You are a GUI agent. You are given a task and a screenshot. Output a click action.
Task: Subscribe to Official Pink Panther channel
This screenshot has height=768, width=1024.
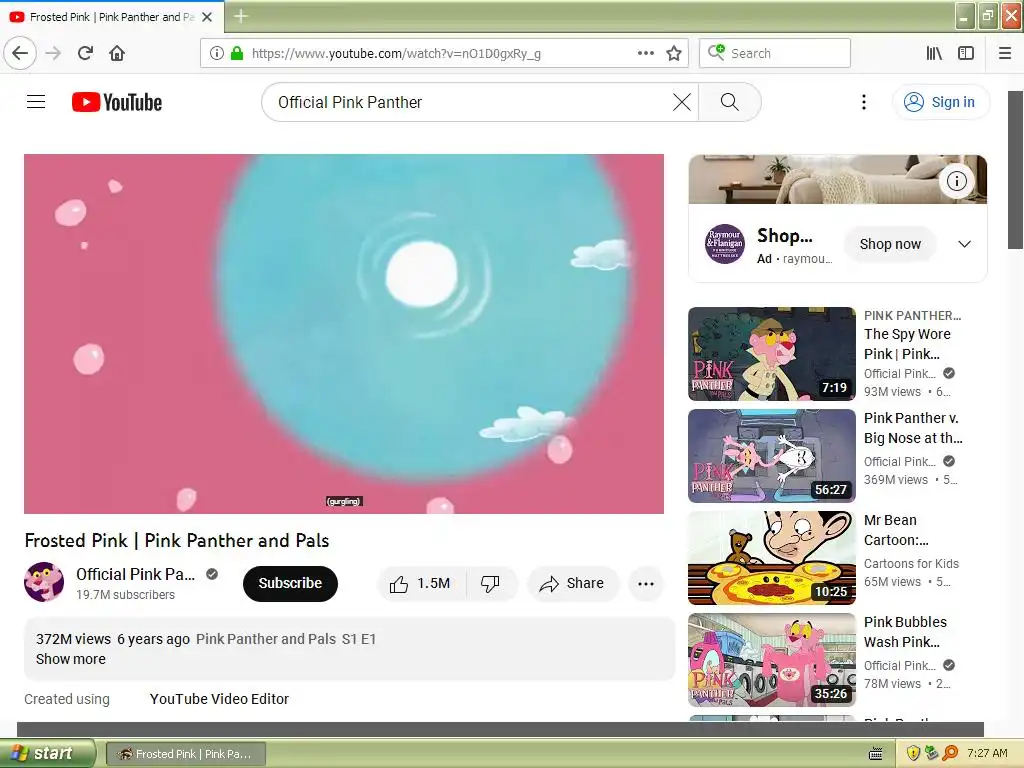point(290,583)
